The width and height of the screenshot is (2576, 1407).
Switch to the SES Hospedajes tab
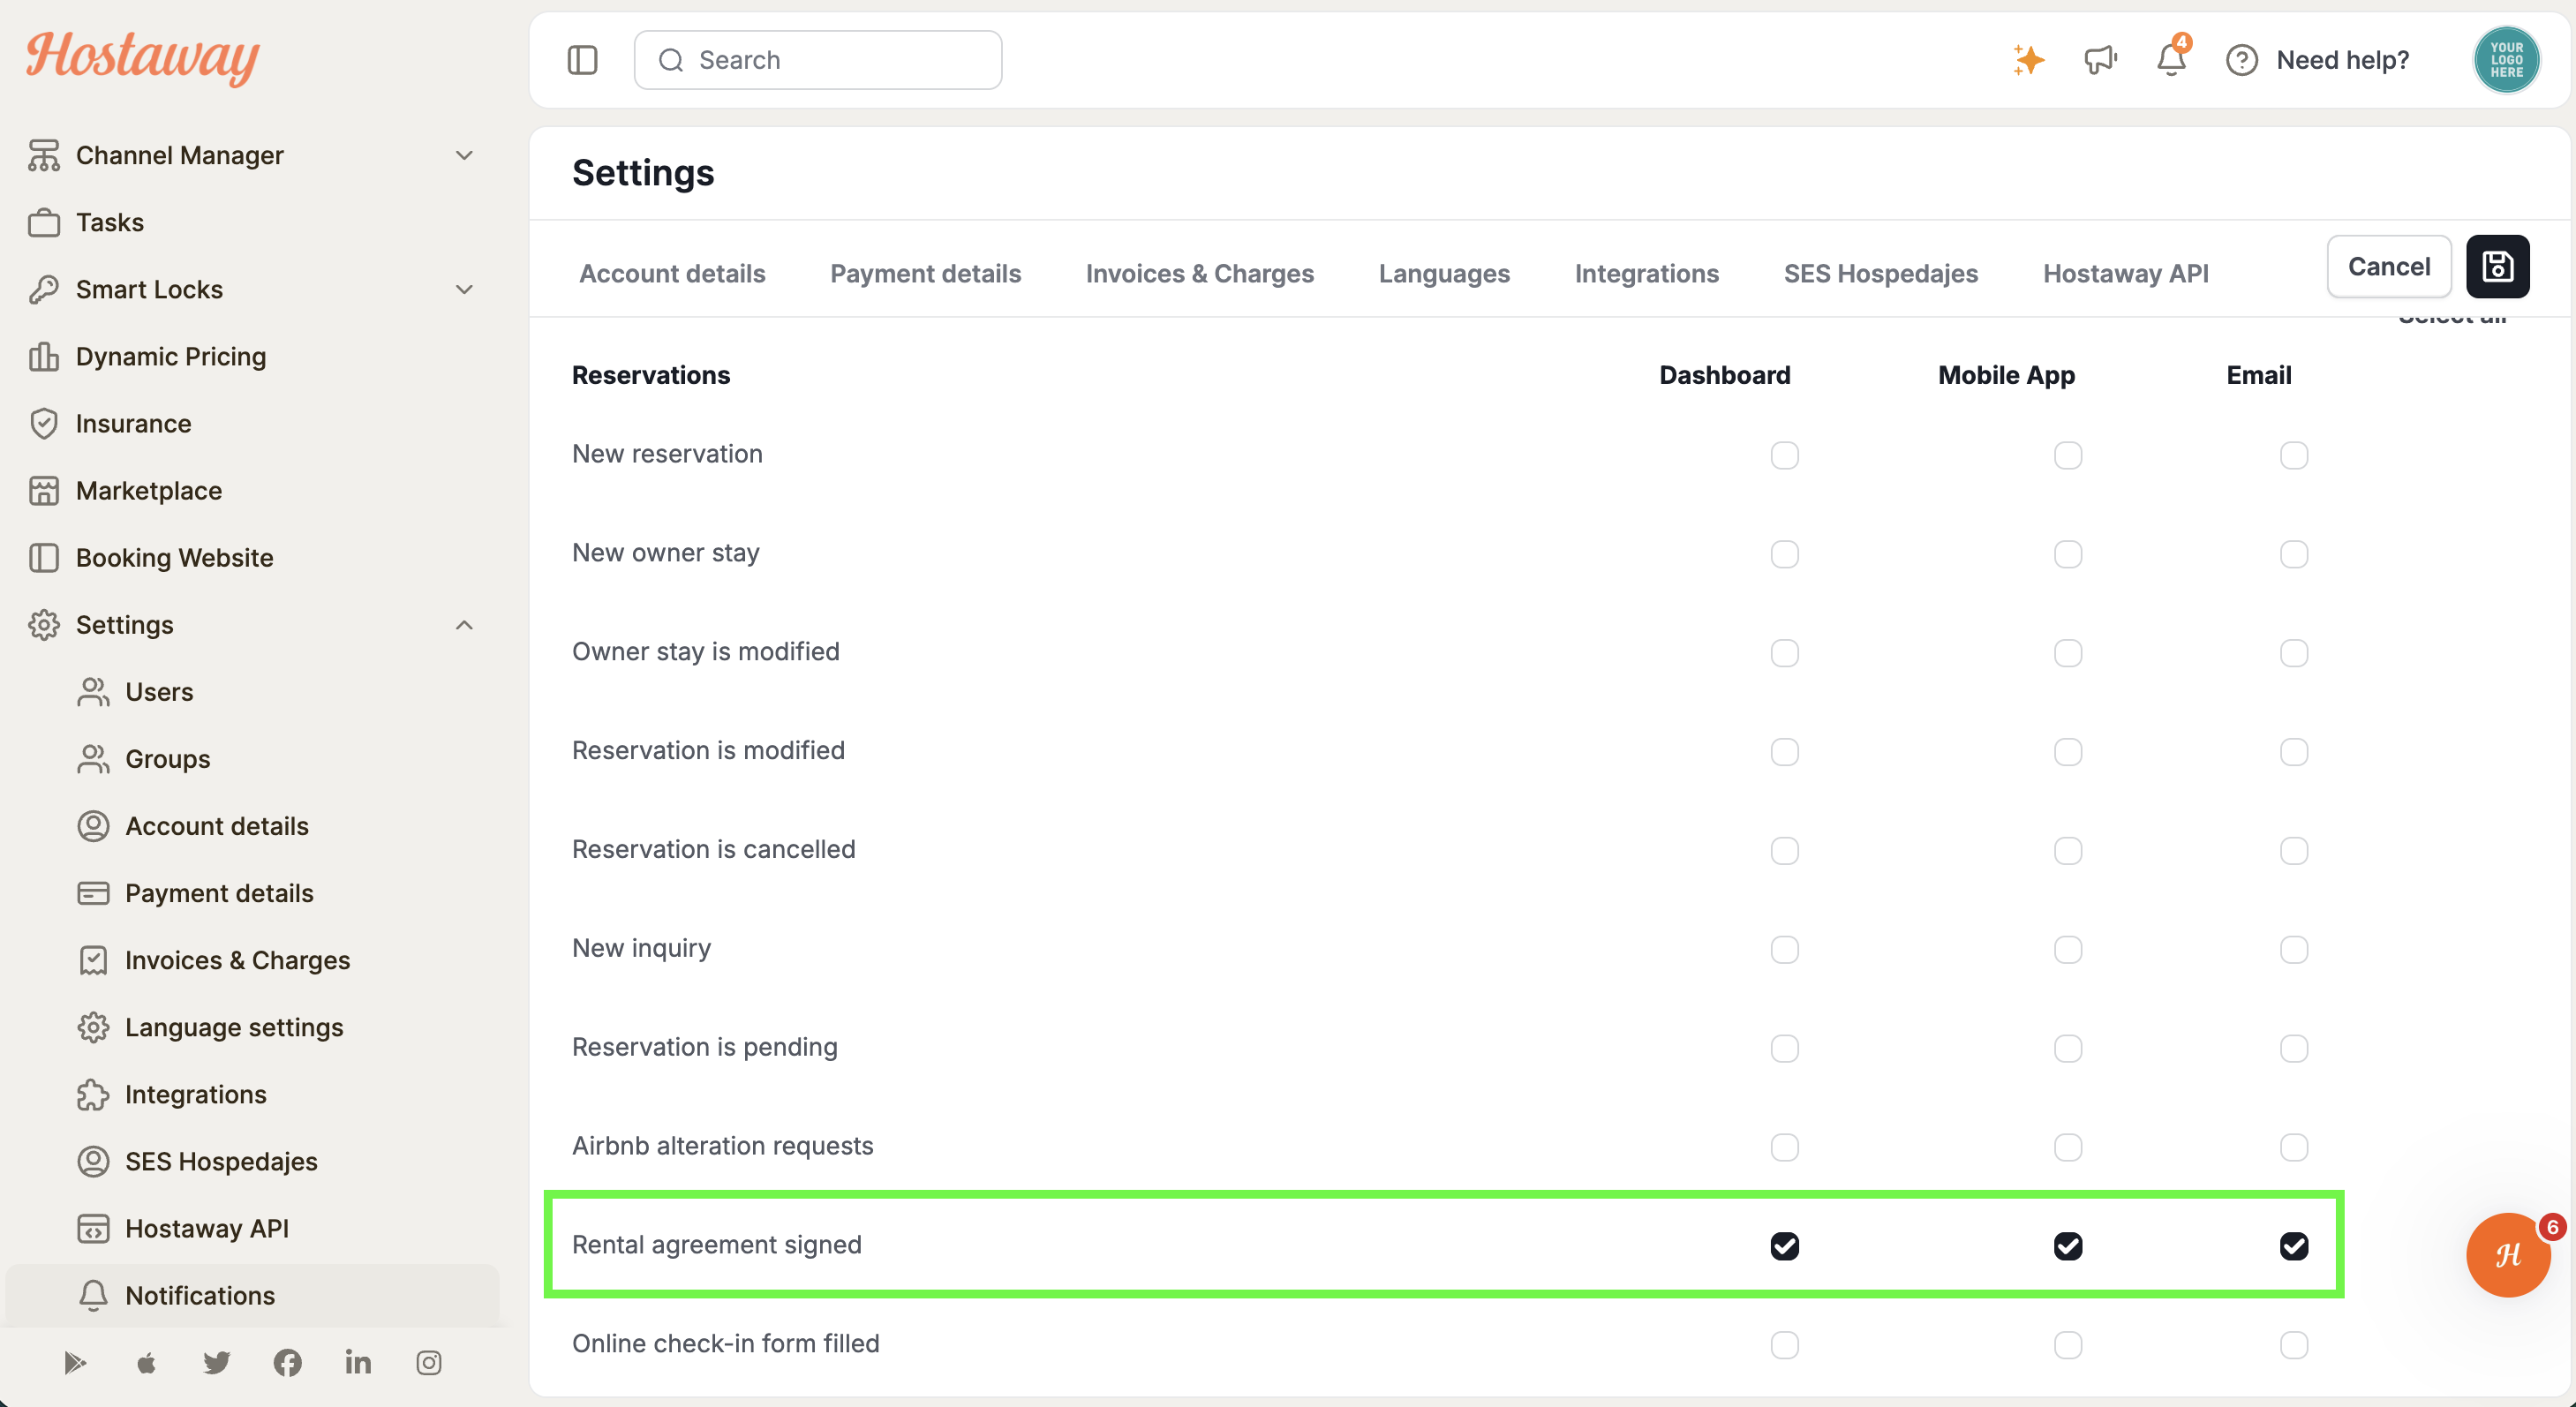(x=1881, y=273)
